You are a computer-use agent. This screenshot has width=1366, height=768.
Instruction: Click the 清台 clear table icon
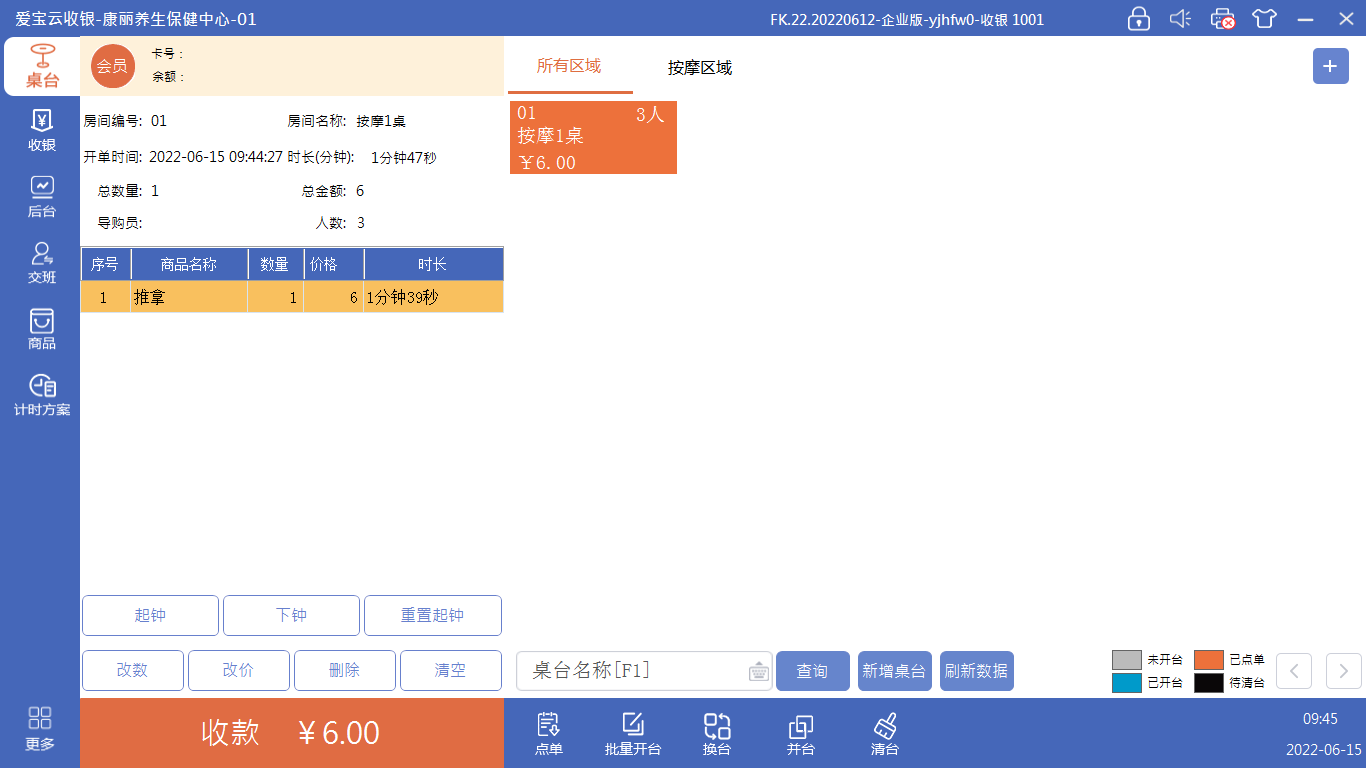pos(885,733)
